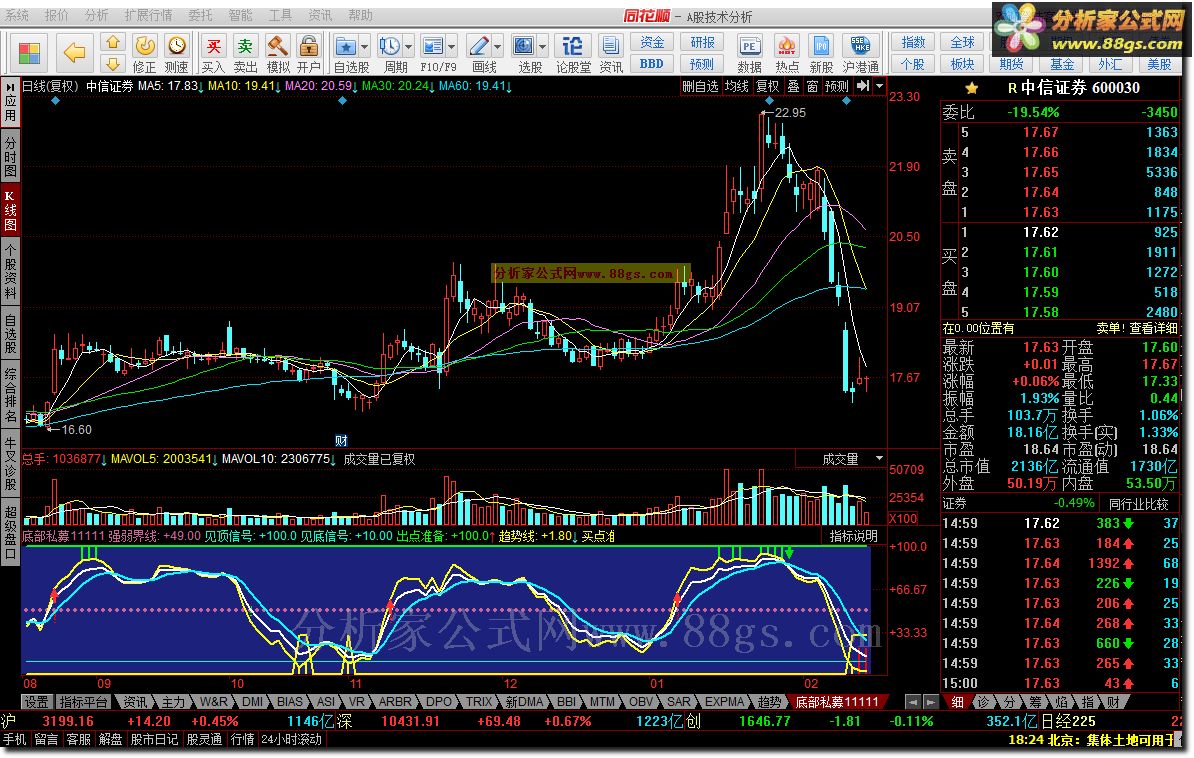Open the F10/F9 info toolbar icon
Viewport: 1194px width, 758px height.
pyautogui.click(x=433, y=46)
